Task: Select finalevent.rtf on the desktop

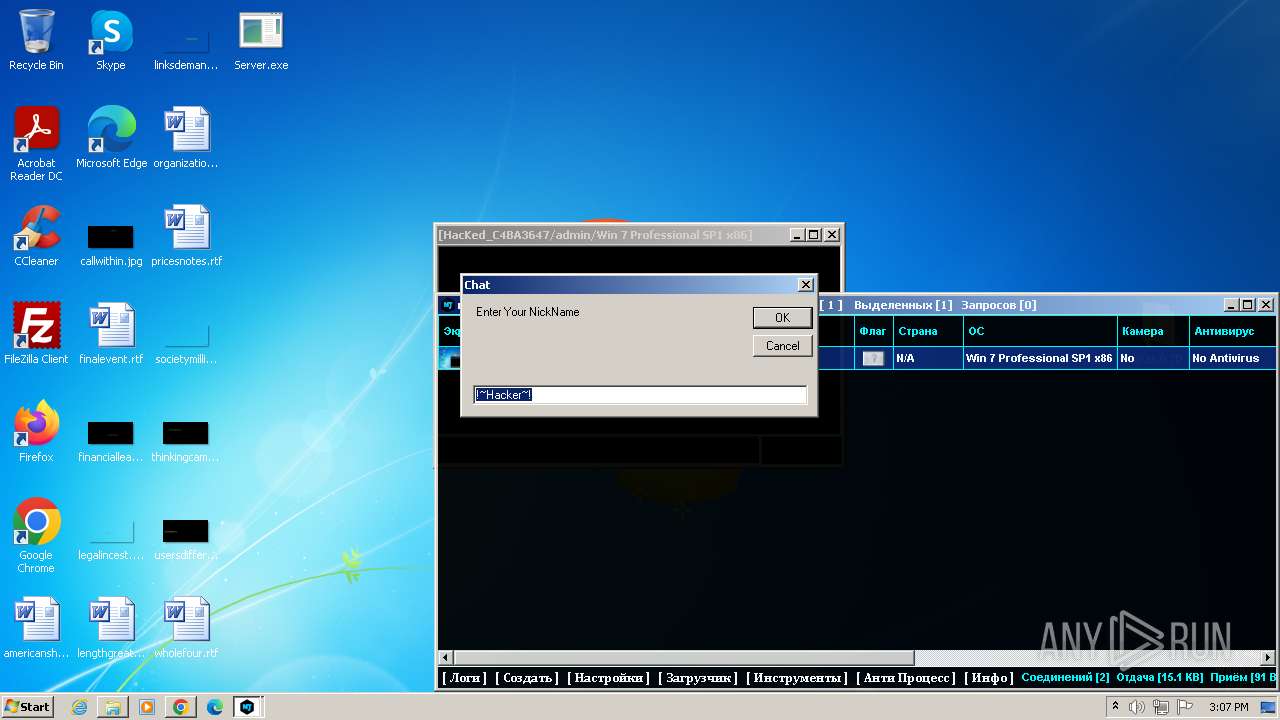Action: click(111, 334)
